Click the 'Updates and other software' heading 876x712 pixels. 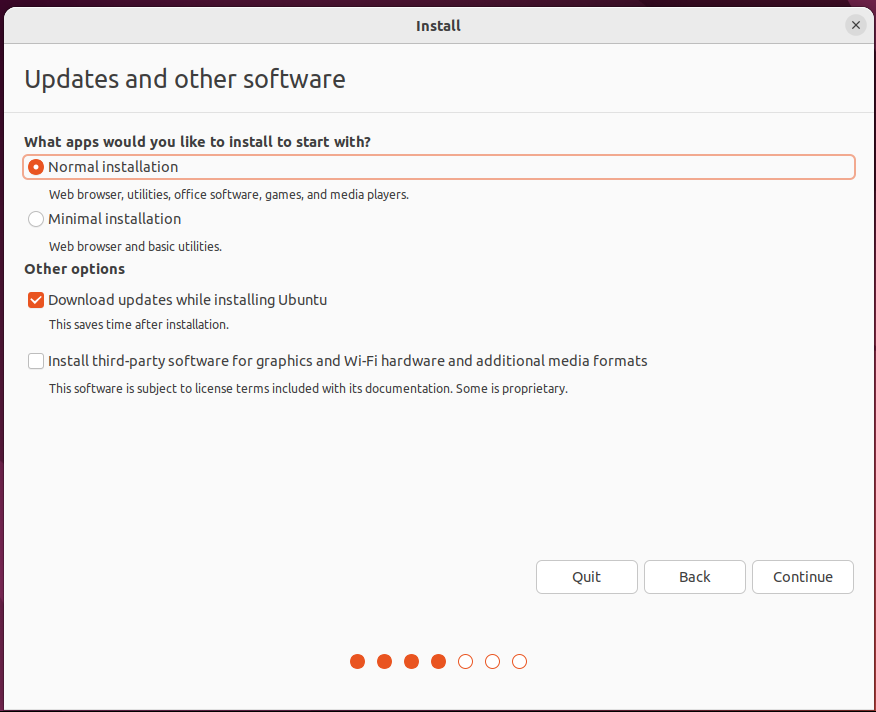pos(184,79)
